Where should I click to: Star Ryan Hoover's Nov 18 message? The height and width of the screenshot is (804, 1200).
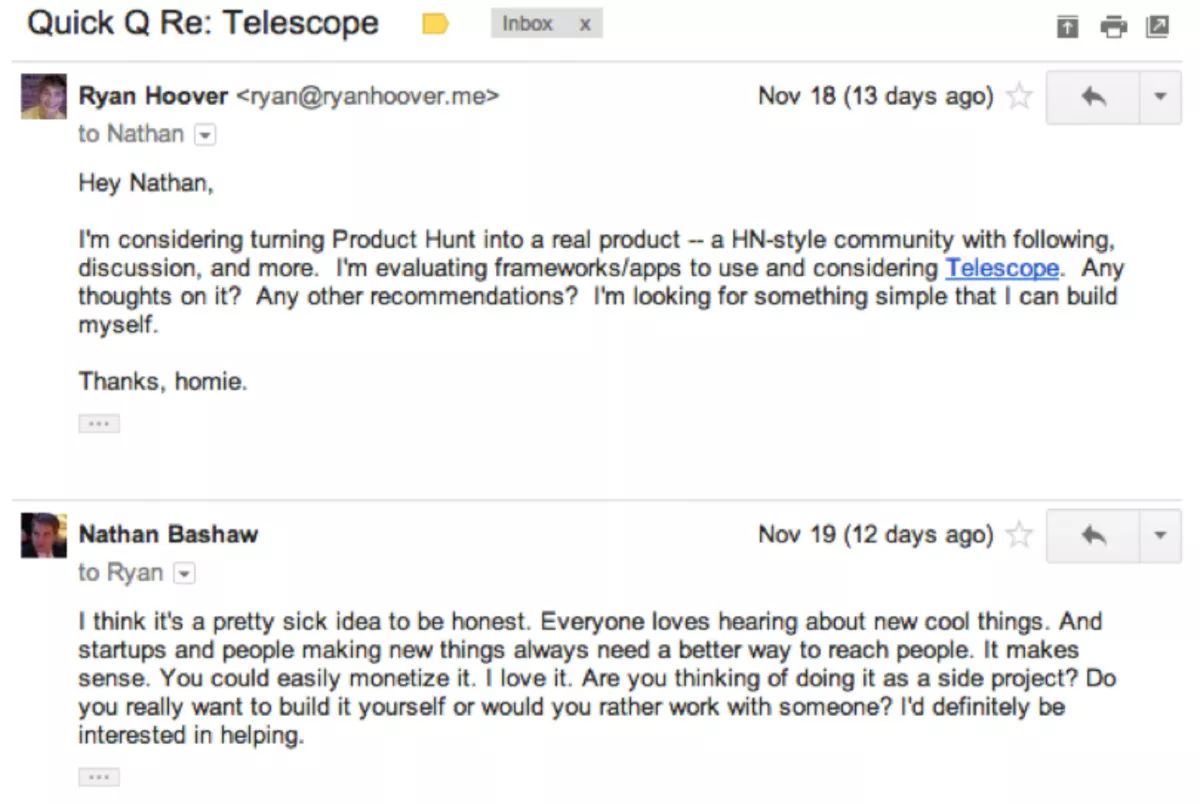(1019, 97)
